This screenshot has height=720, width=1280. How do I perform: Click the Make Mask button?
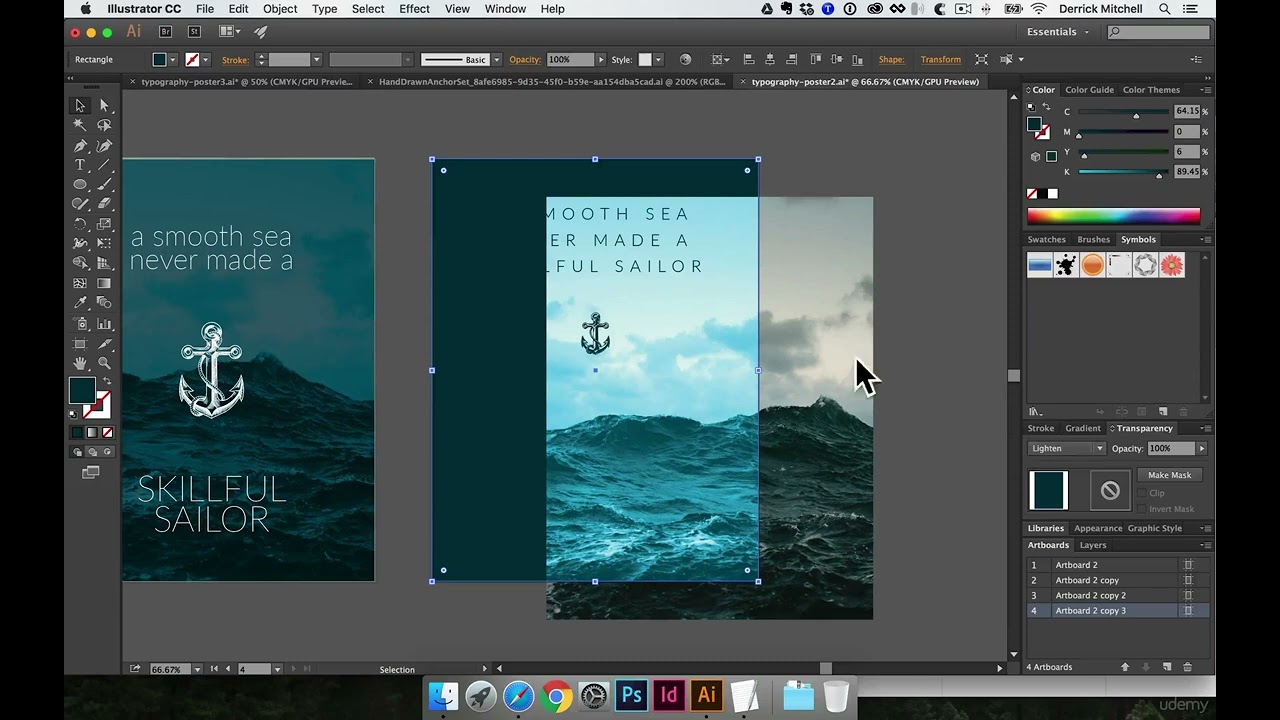pyautogui.click(x=1169, y=475)
